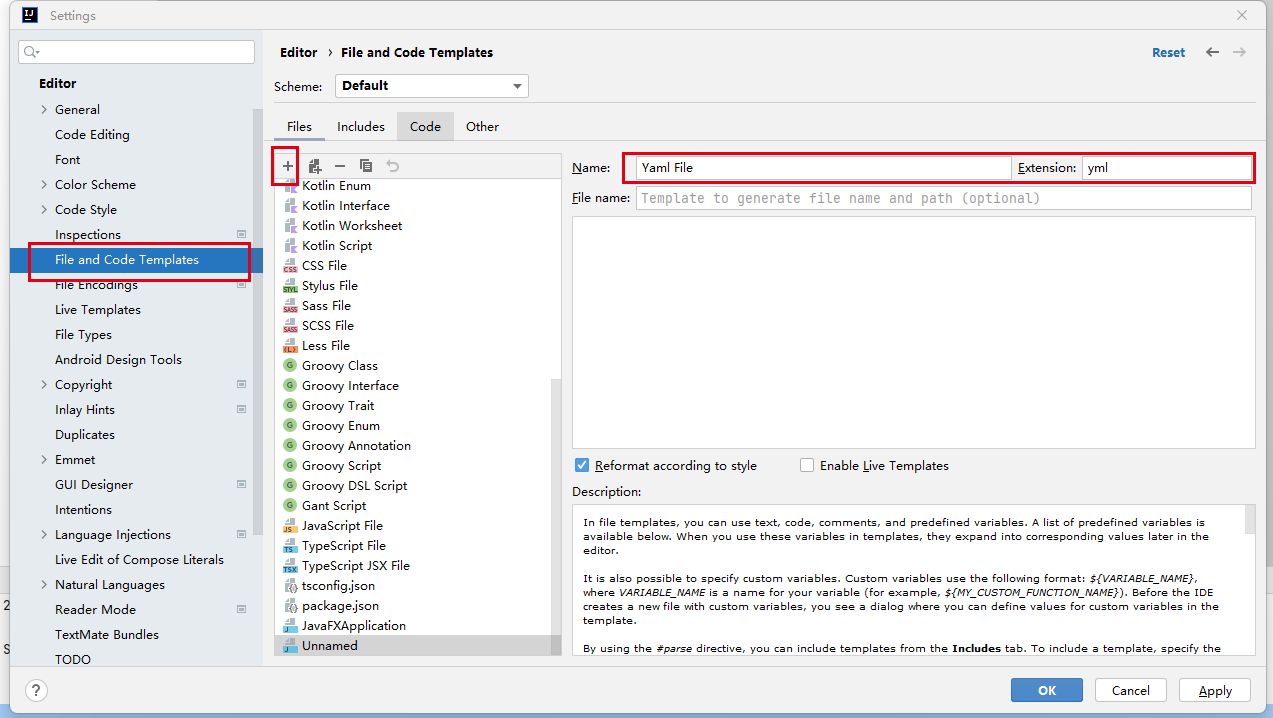
Task: Click the Create Child Template File icon
Action: (315, 166)
